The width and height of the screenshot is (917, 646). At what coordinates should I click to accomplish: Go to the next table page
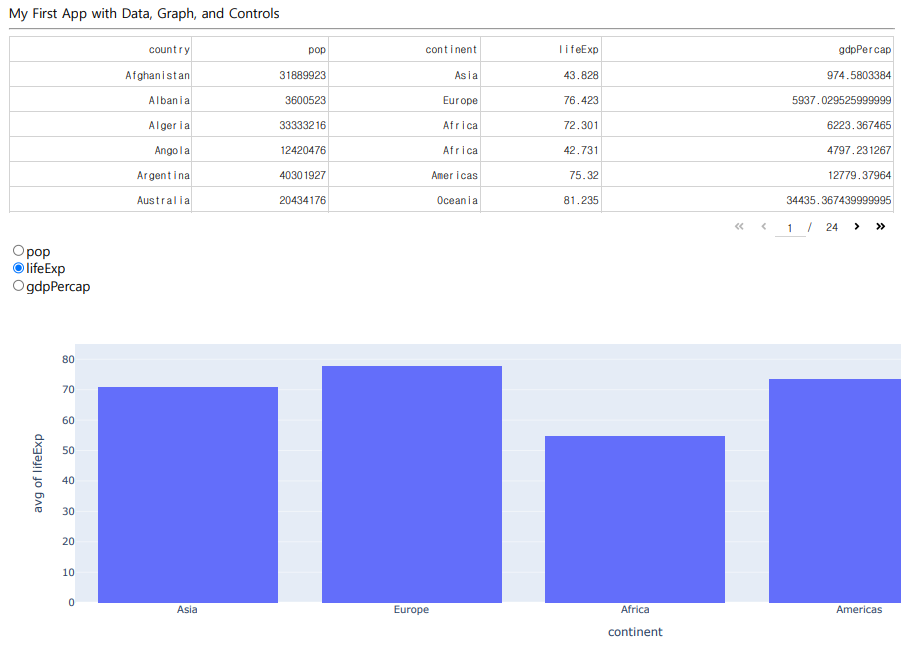coord(857,227)
